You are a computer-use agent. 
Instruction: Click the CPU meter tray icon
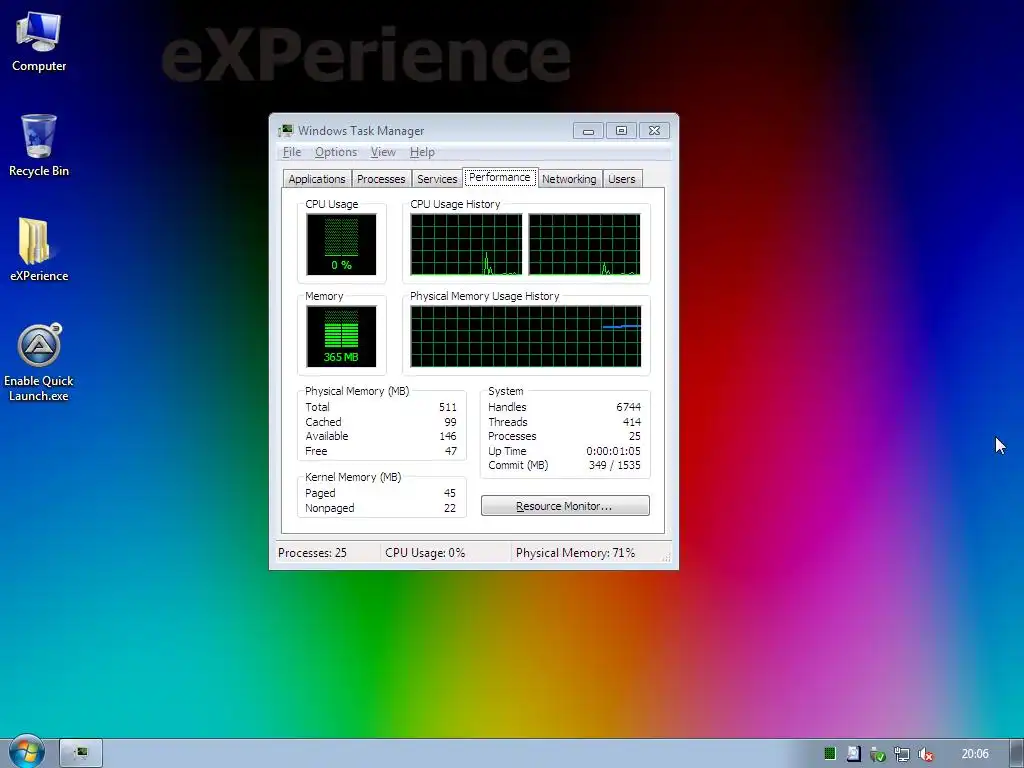tap(829, 754)
